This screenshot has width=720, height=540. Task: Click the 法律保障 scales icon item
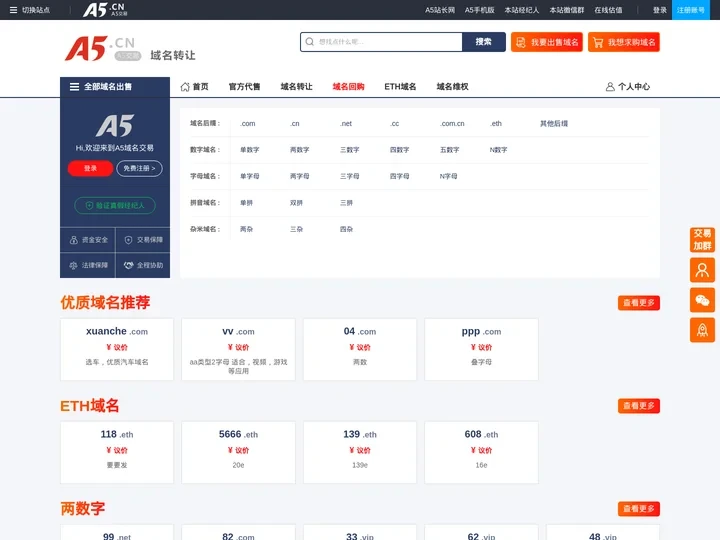point(88,265)
